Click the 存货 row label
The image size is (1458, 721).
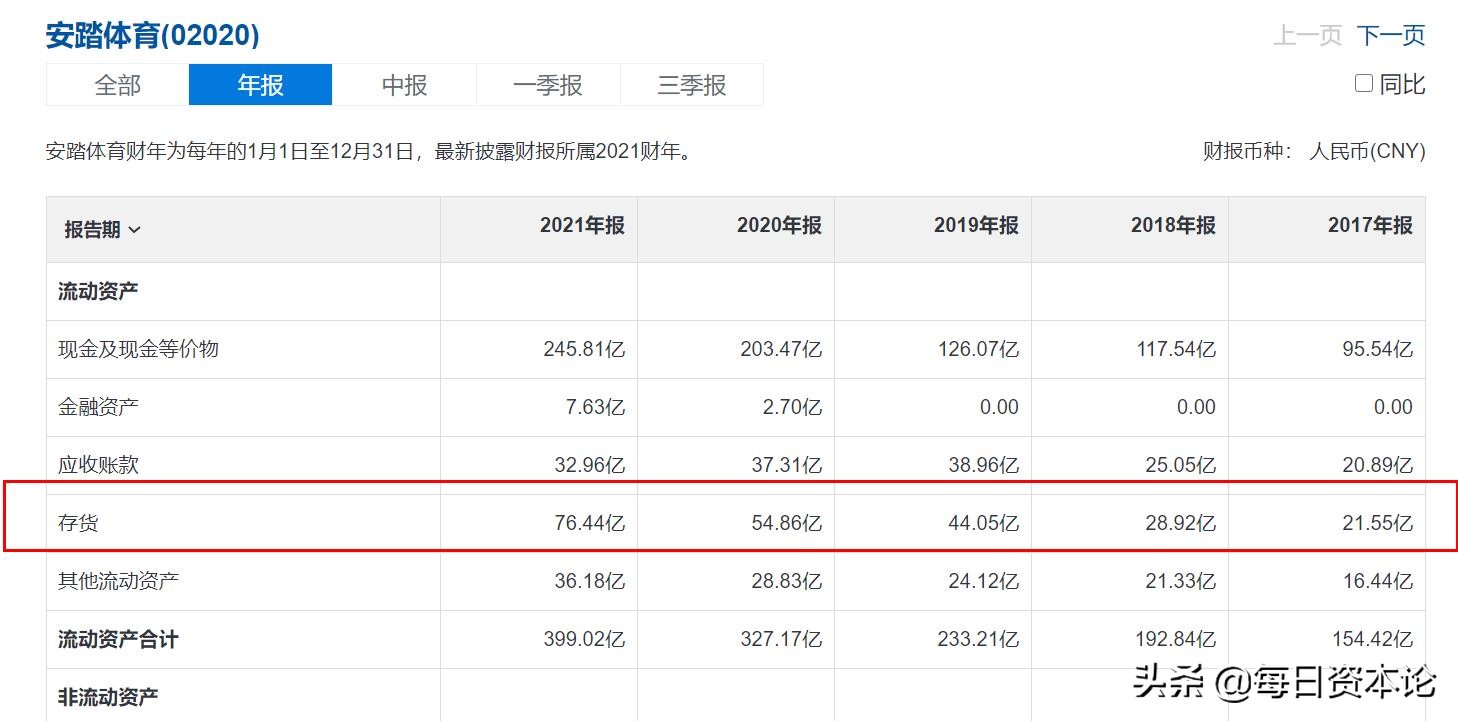(x=78, y=523)
